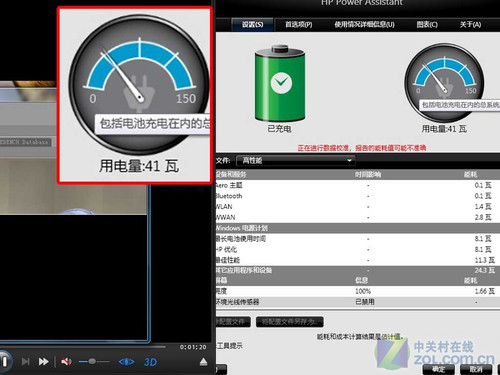Open the 关于(A) tab
Image resolution: width=500 pixels, height=375 pixels.
470,24
